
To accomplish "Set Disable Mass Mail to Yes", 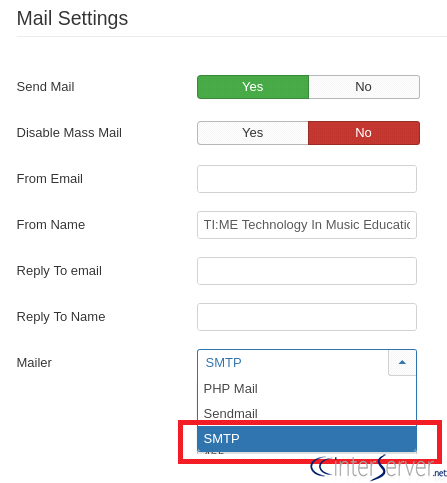I will tap(253, 133).
